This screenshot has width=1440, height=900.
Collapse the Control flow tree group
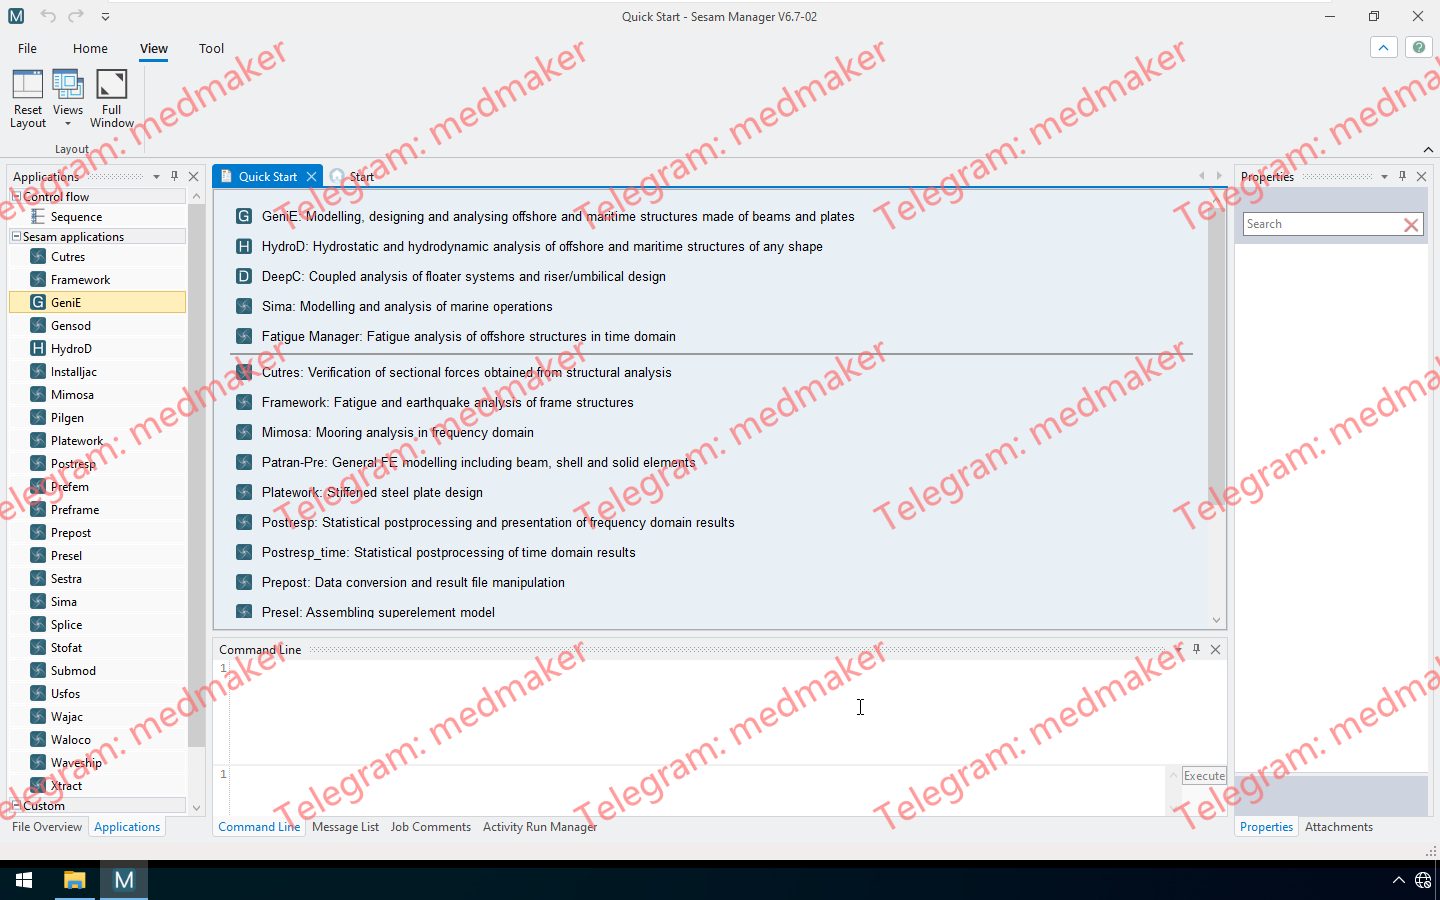coord(16,196)
